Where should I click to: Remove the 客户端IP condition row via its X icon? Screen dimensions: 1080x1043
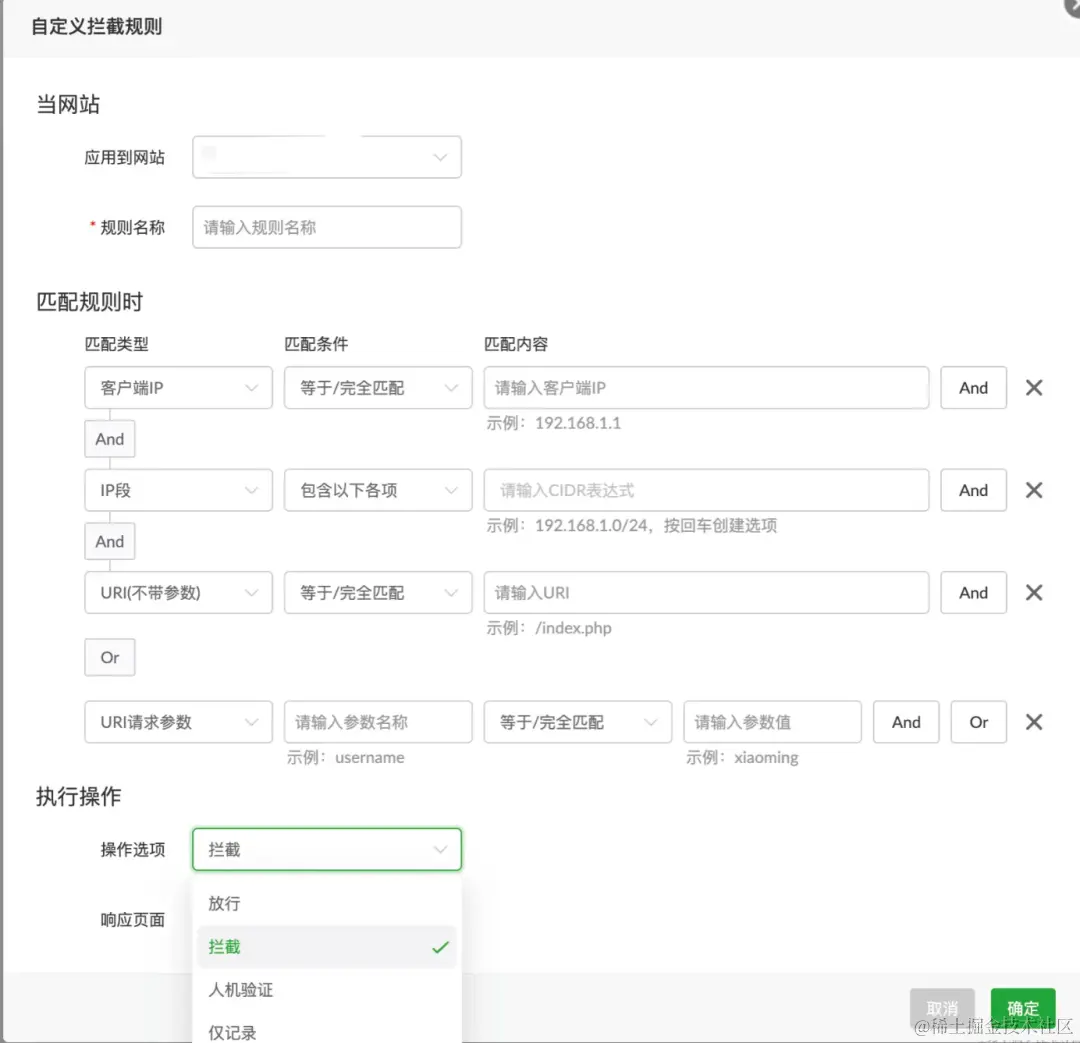[x=1034, y=387]
